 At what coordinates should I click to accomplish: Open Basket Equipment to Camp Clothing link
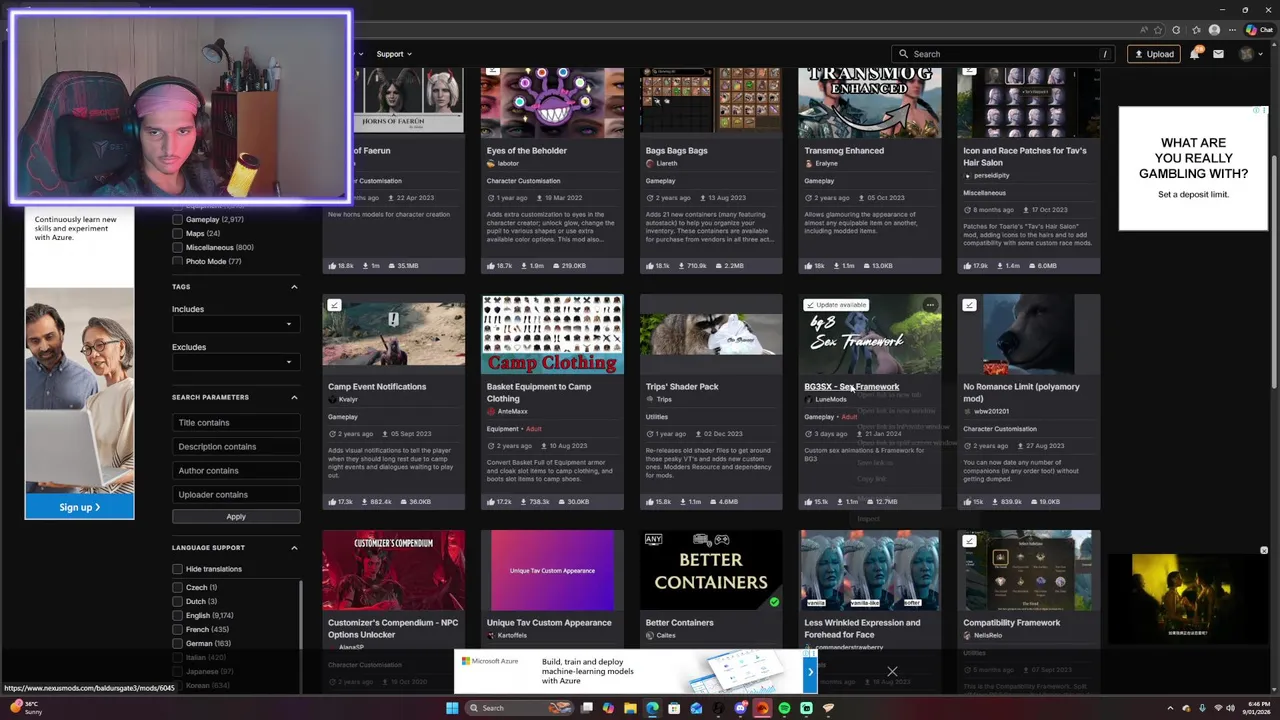(x=539, y=392)
